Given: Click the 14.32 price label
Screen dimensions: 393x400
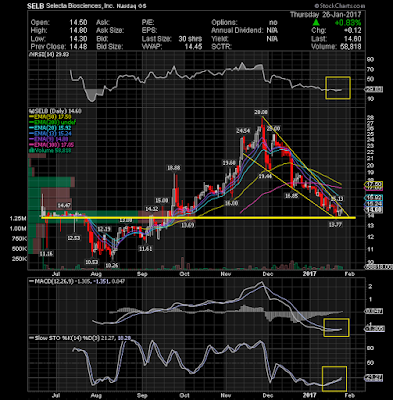Looking at the screenshot, I should [x=152, y=209].
